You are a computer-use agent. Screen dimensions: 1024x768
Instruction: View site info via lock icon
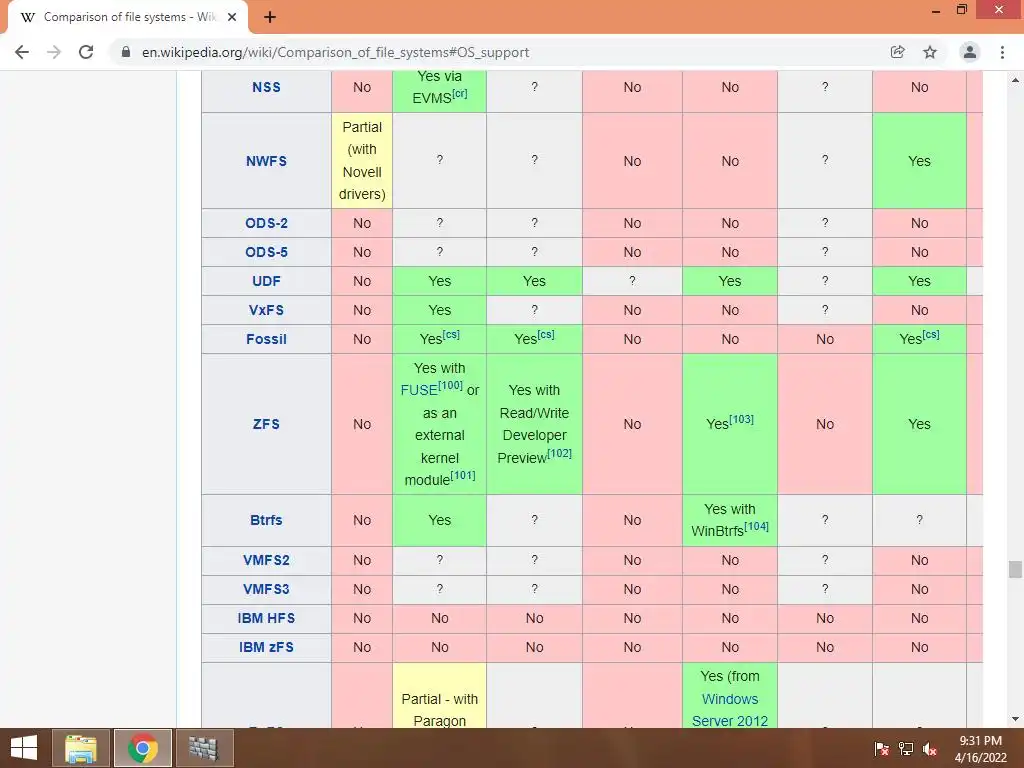point(126,52)
